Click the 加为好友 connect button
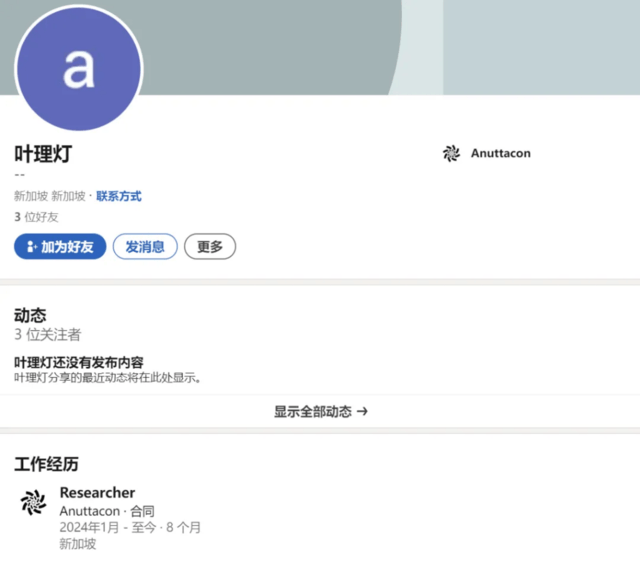Image resolution: width=640 pixels, height=562 pixels. (x=60, y=247)
